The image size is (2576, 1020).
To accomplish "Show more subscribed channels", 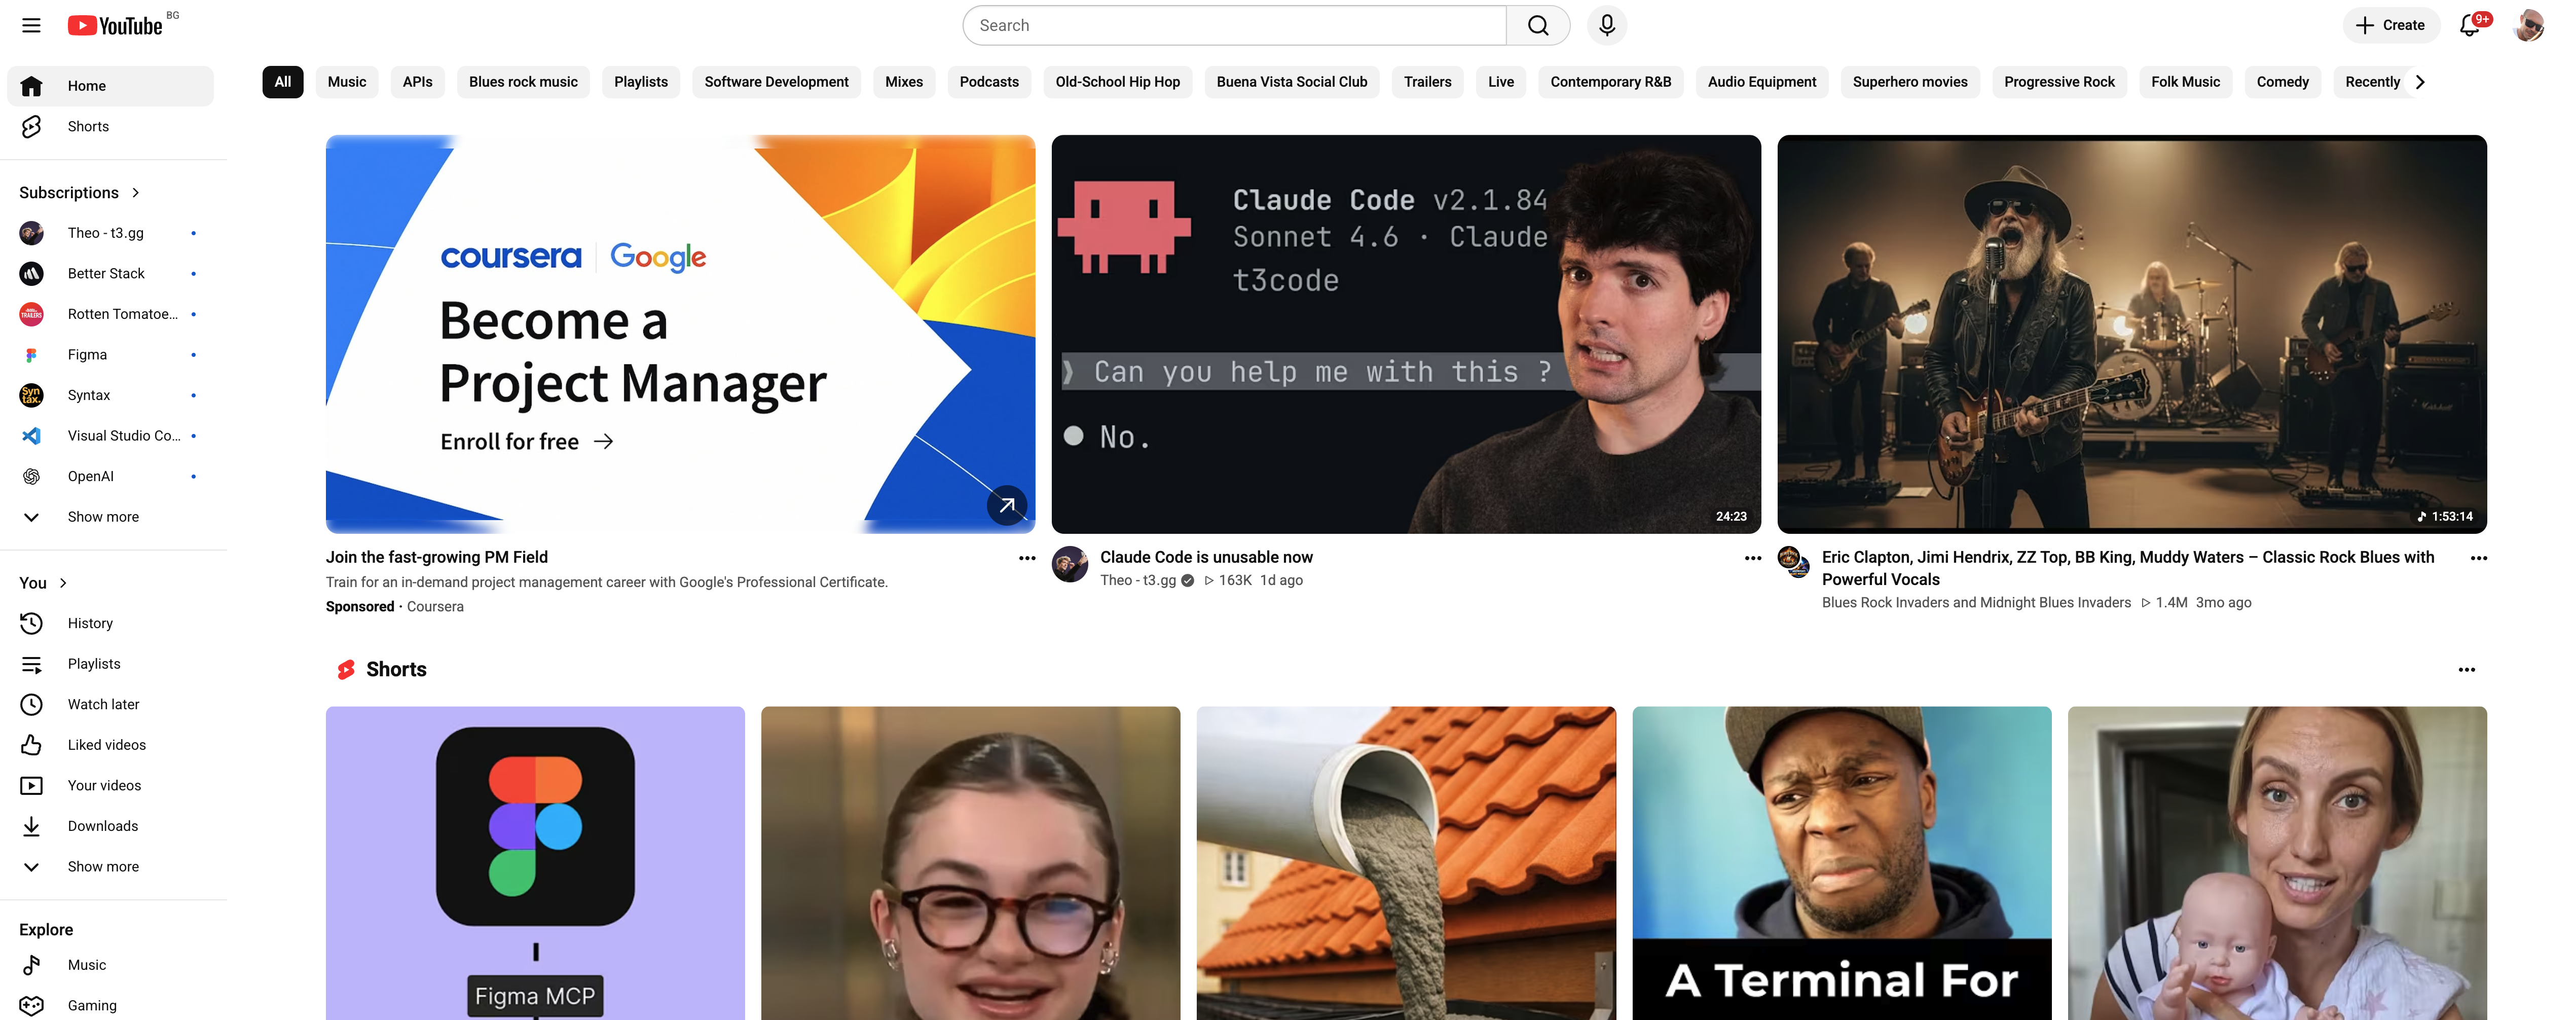I will [x=102, y=516].
